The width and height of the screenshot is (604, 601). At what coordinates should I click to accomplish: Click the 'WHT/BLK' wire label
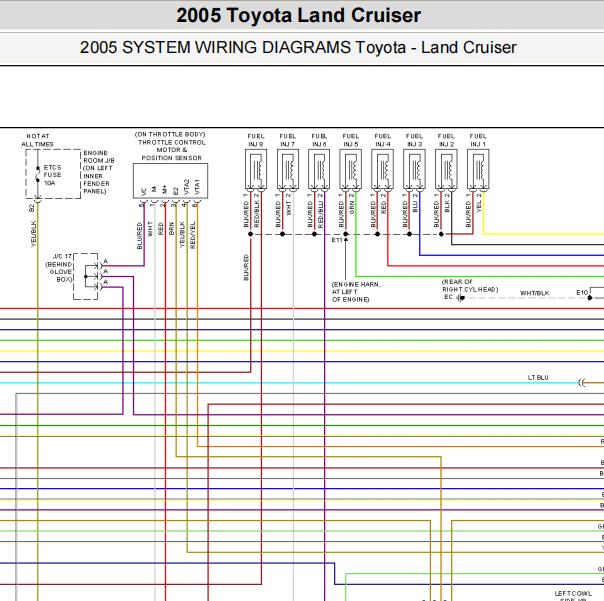click(x=534, y=293)
